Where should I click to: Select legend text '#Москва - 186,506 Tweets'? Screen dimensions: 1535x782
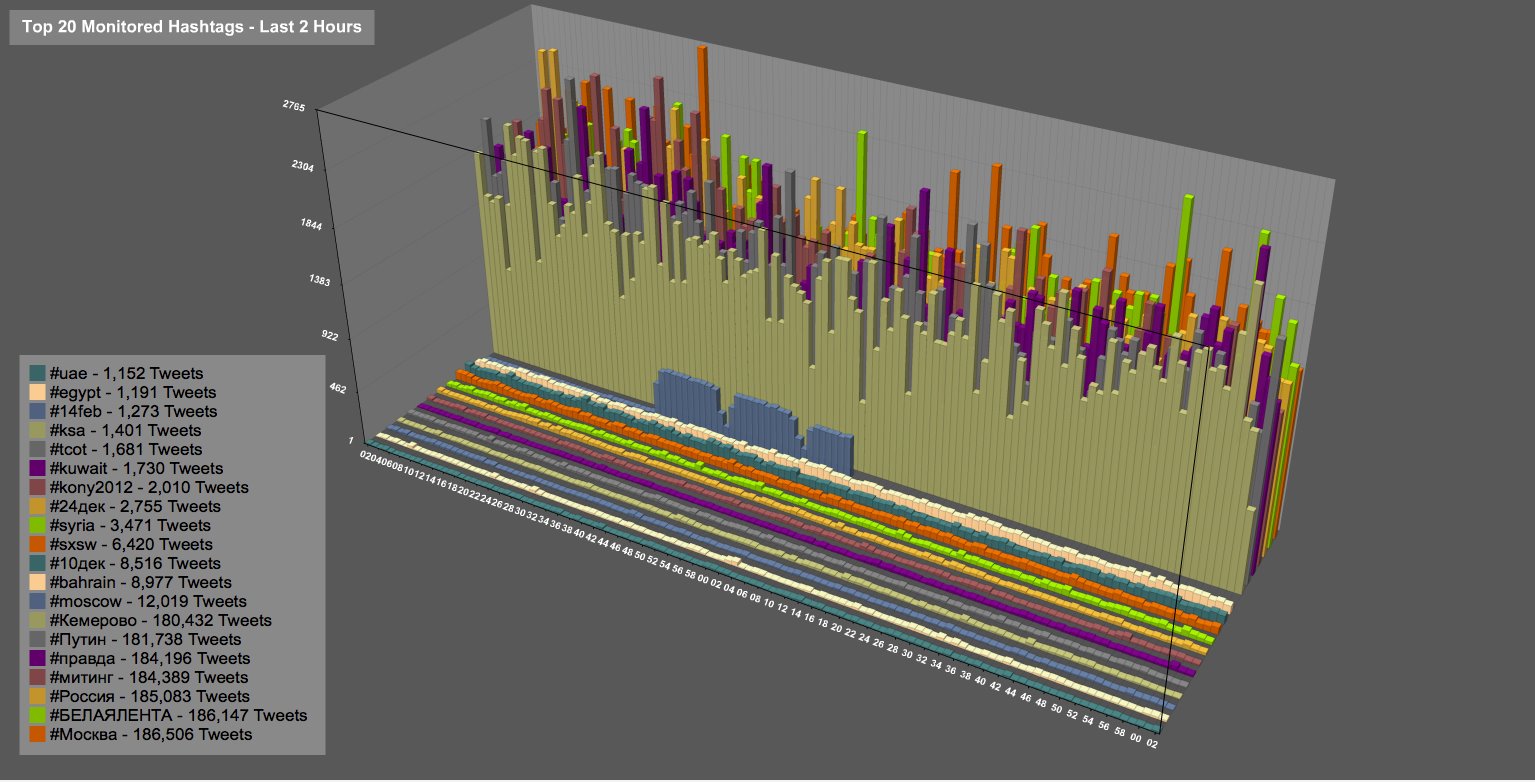pyautogui.click(x=151, y=734)
